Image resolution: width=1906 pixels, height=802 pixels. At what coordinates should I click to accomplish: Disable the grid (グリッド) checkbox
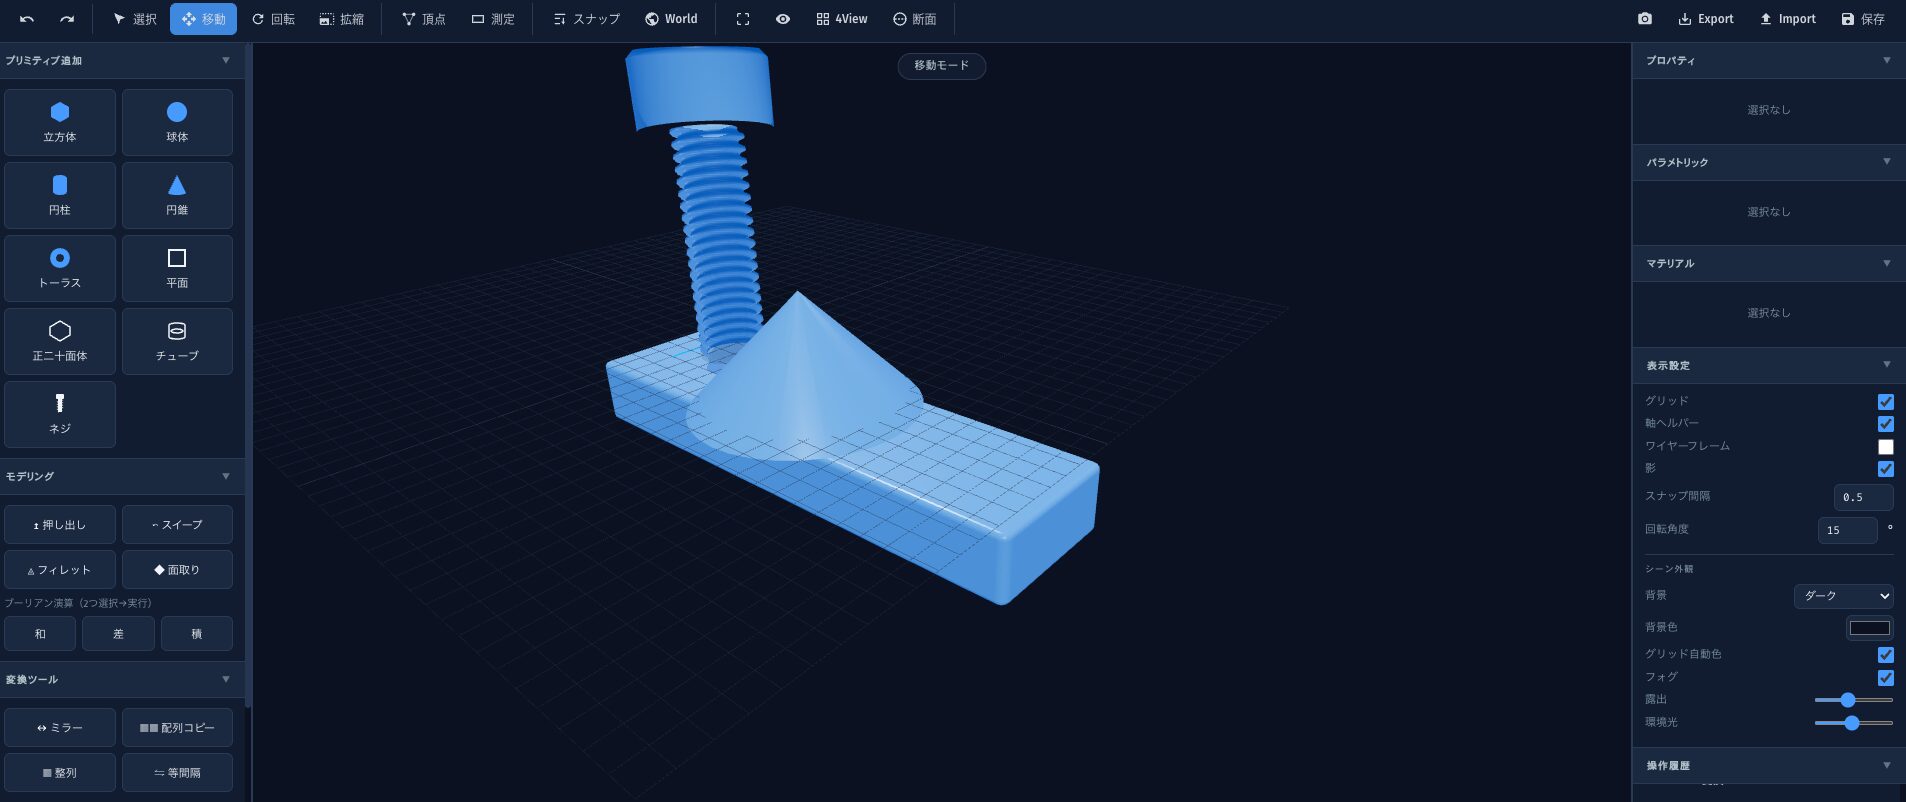click(1885, 402)
